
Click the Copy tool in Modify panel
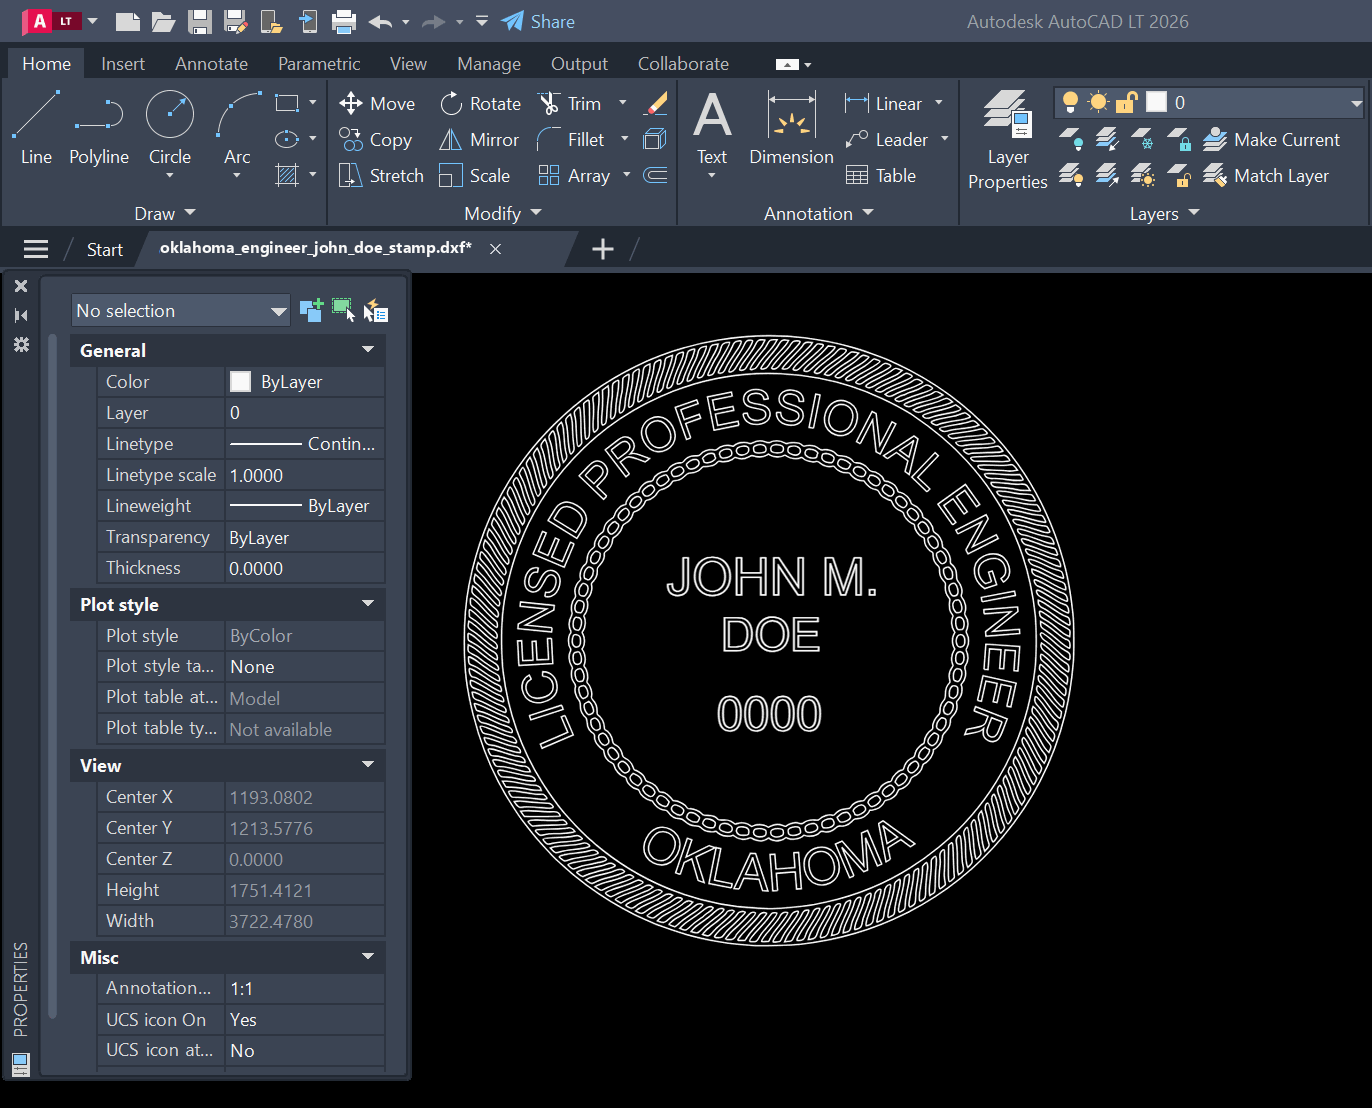[376, 139]
